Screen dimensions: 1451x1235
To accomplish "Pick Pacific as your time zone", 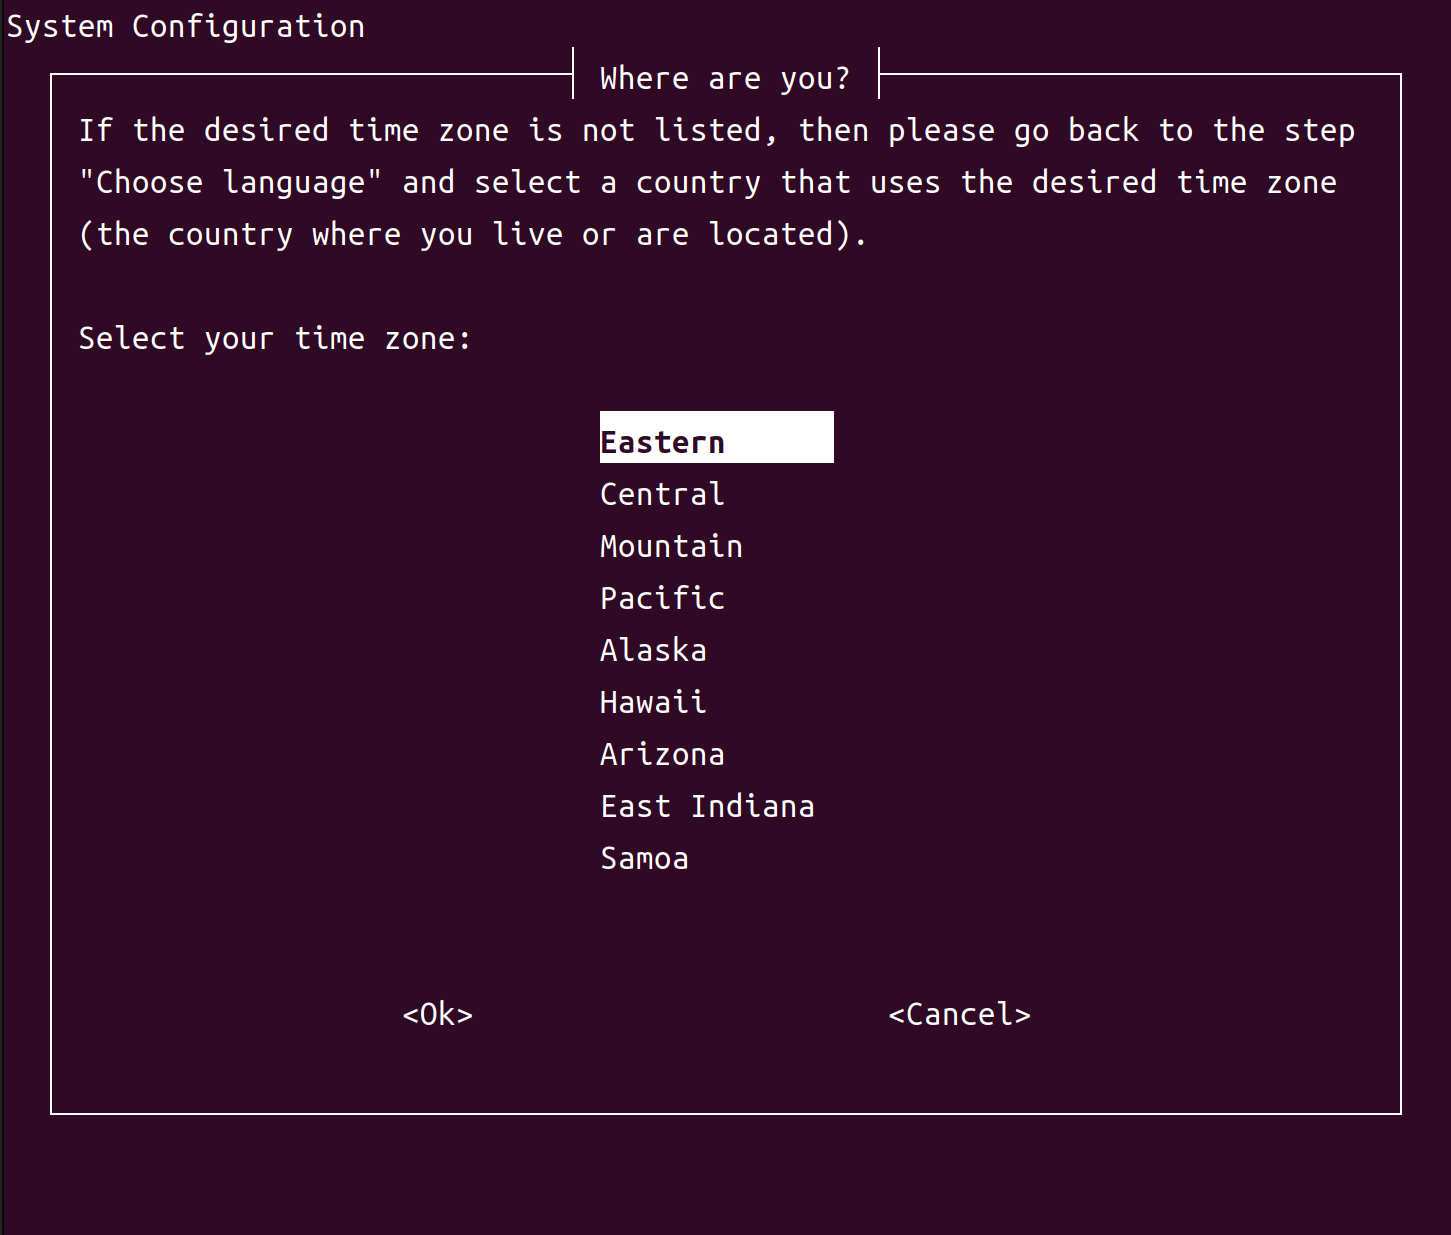I will click(x=661, y=597).
